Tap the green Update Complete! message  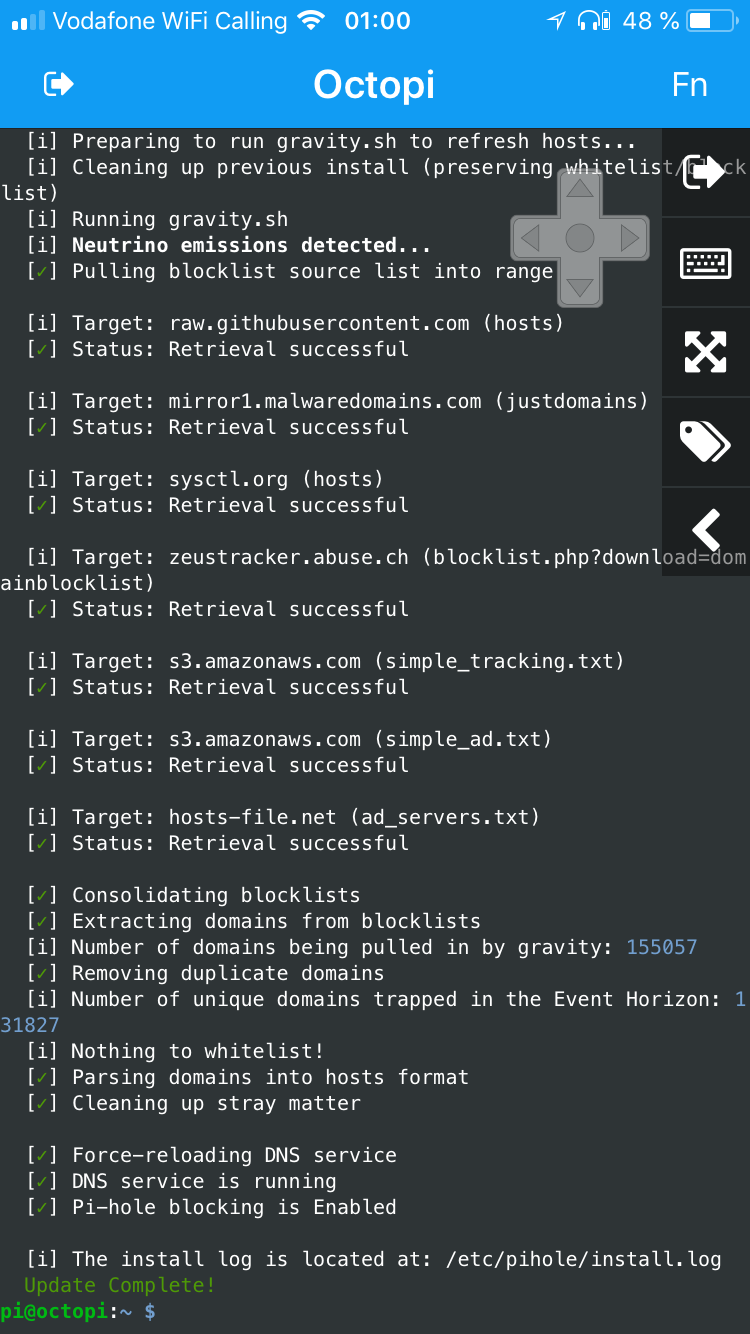click(120, 1285)
